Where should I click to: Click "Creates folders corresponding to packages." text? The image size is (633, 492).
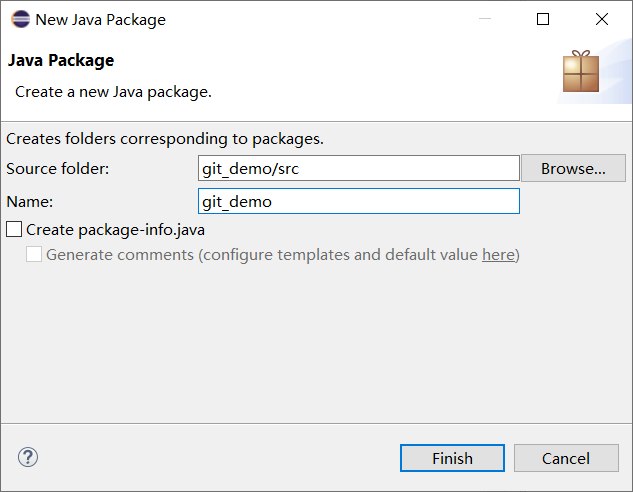[x=165, y=139]
